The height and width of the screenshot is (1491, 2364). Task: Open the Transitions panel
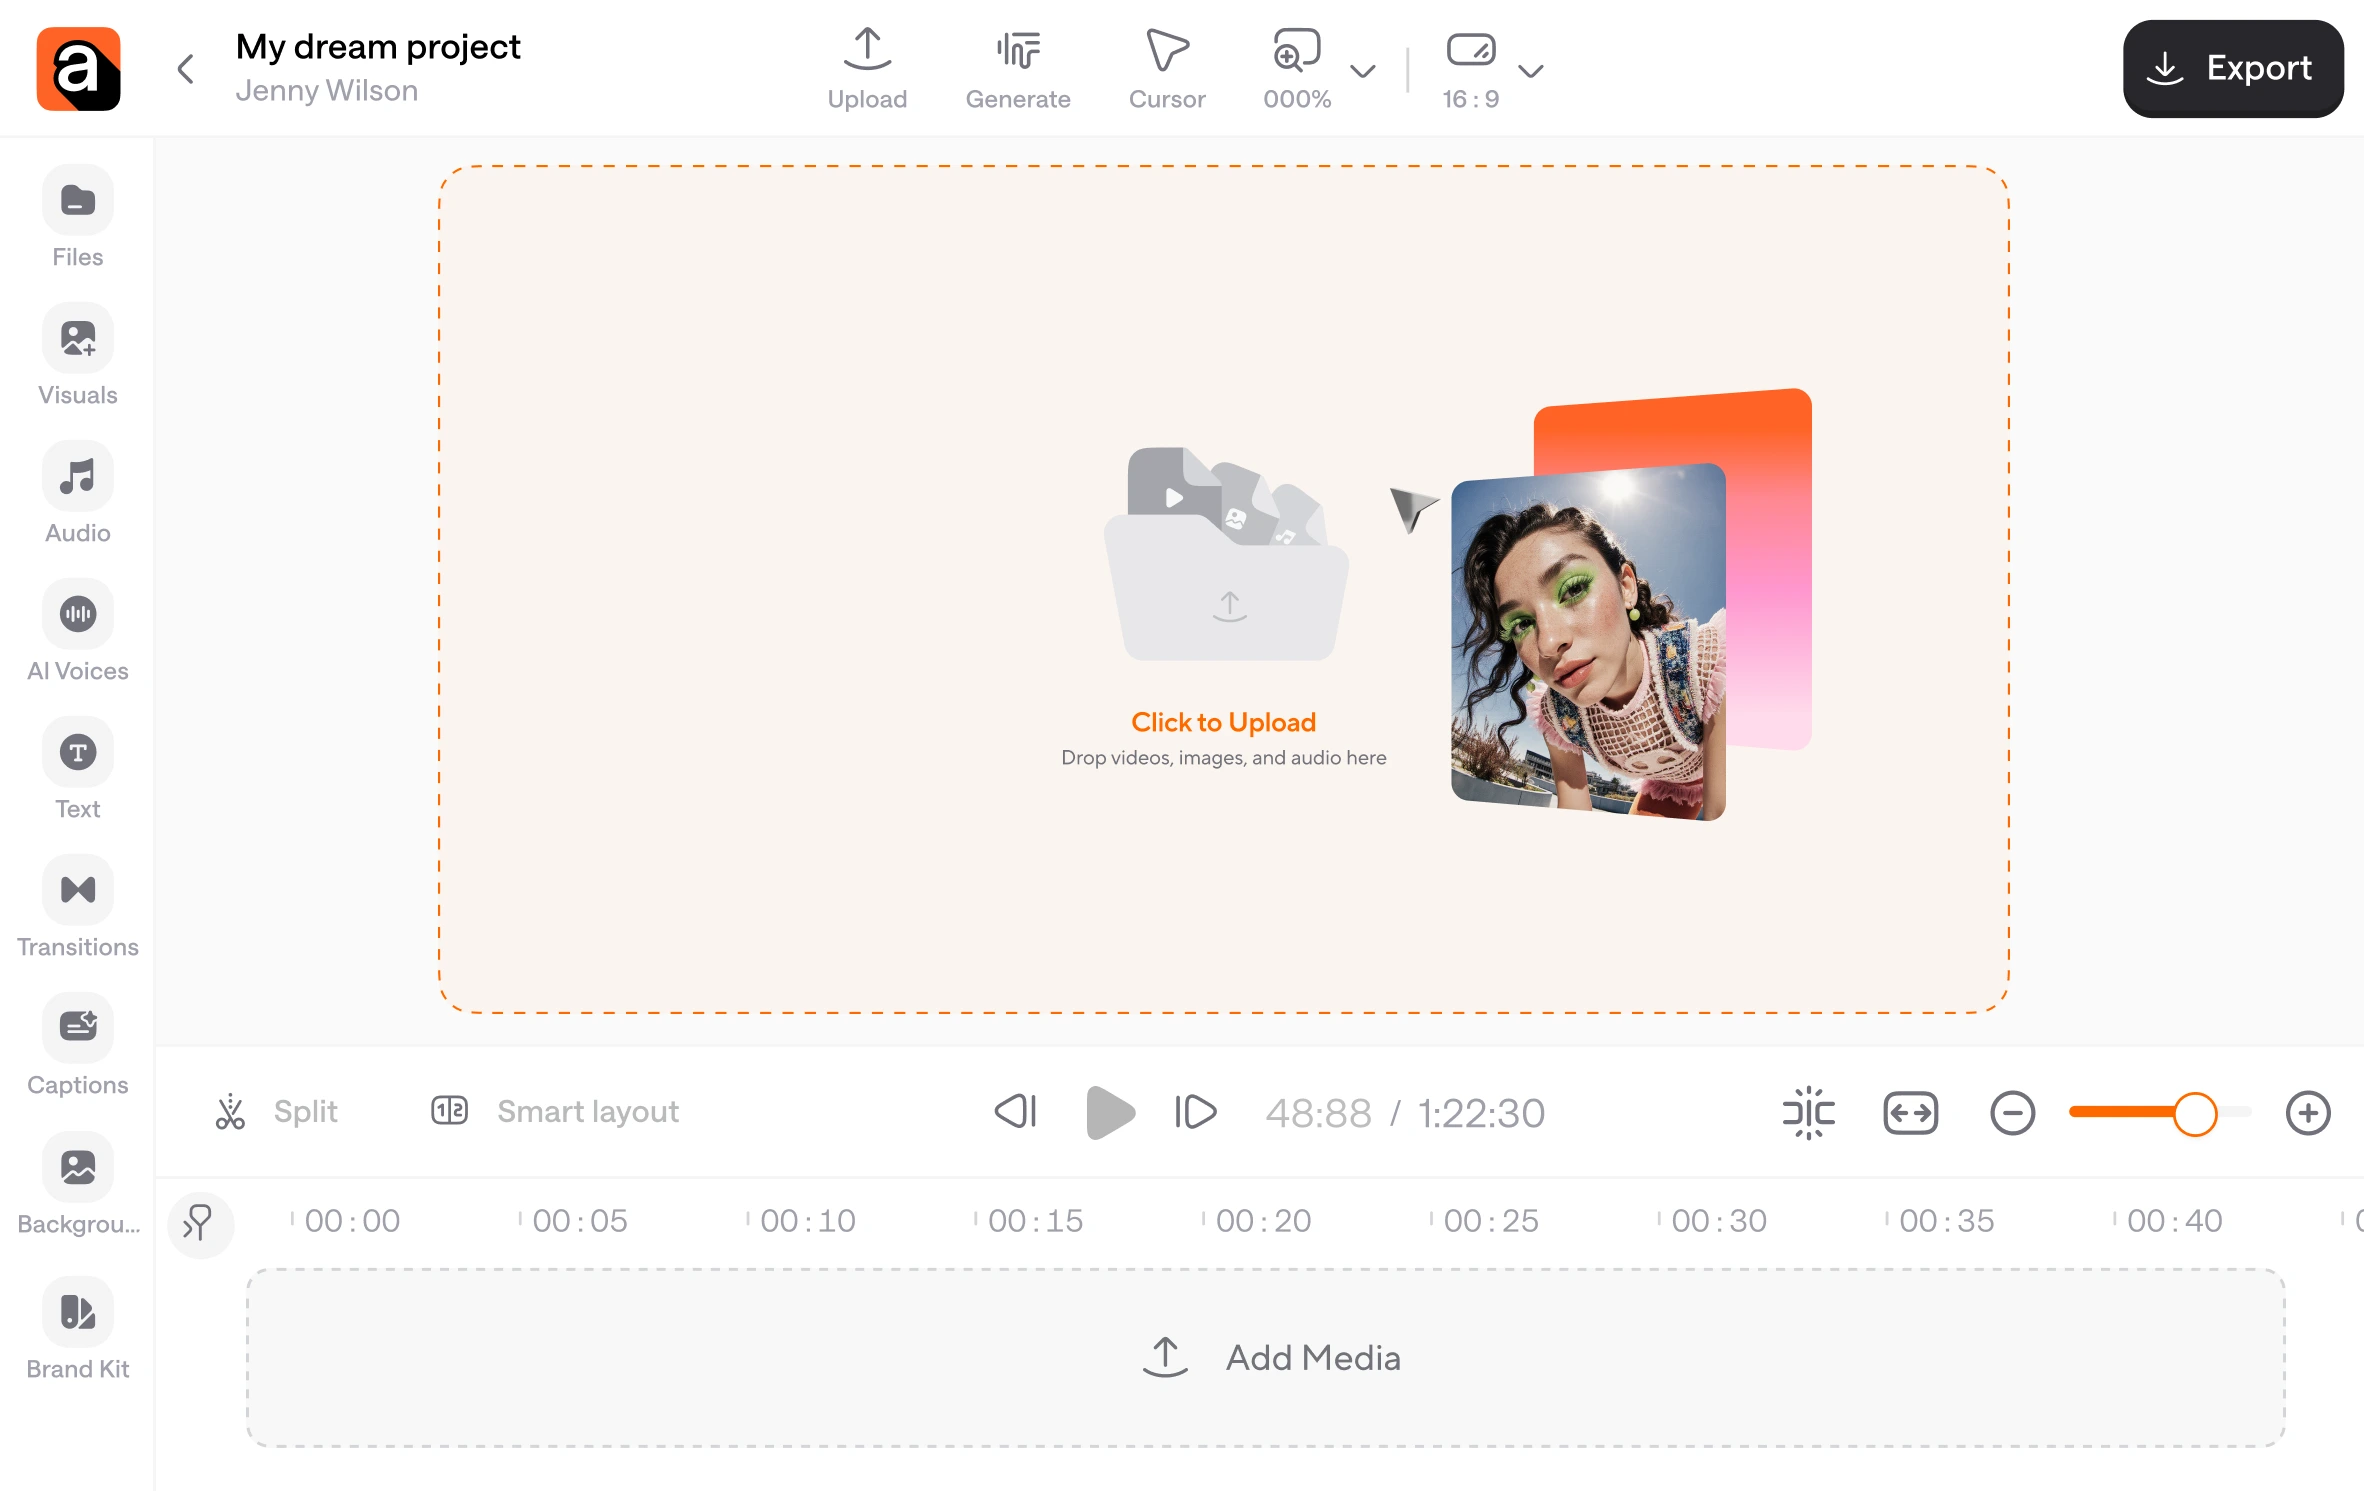[78, 891]
